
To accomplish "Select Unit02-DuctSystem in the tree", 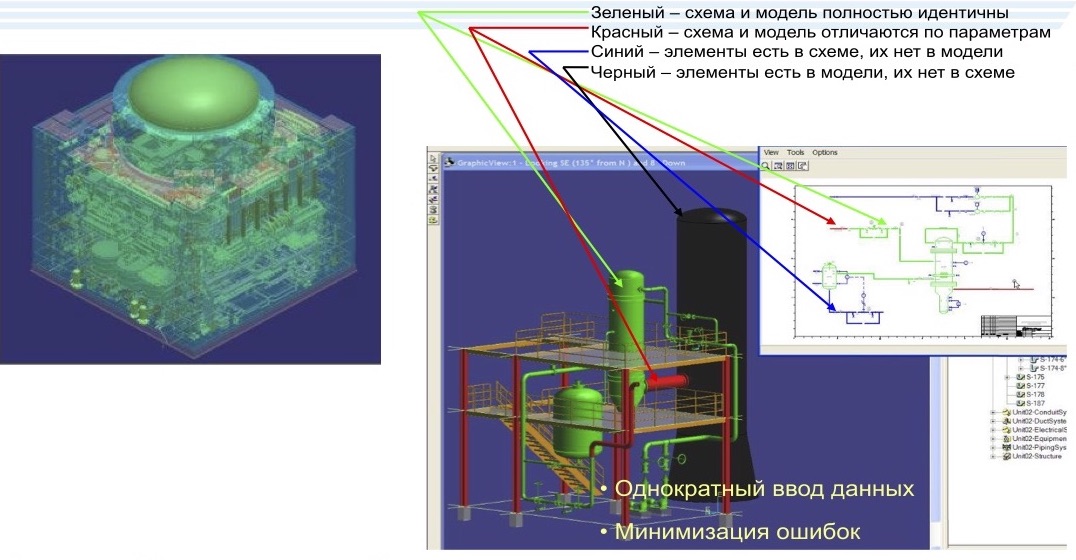I will pos(1040,421).
